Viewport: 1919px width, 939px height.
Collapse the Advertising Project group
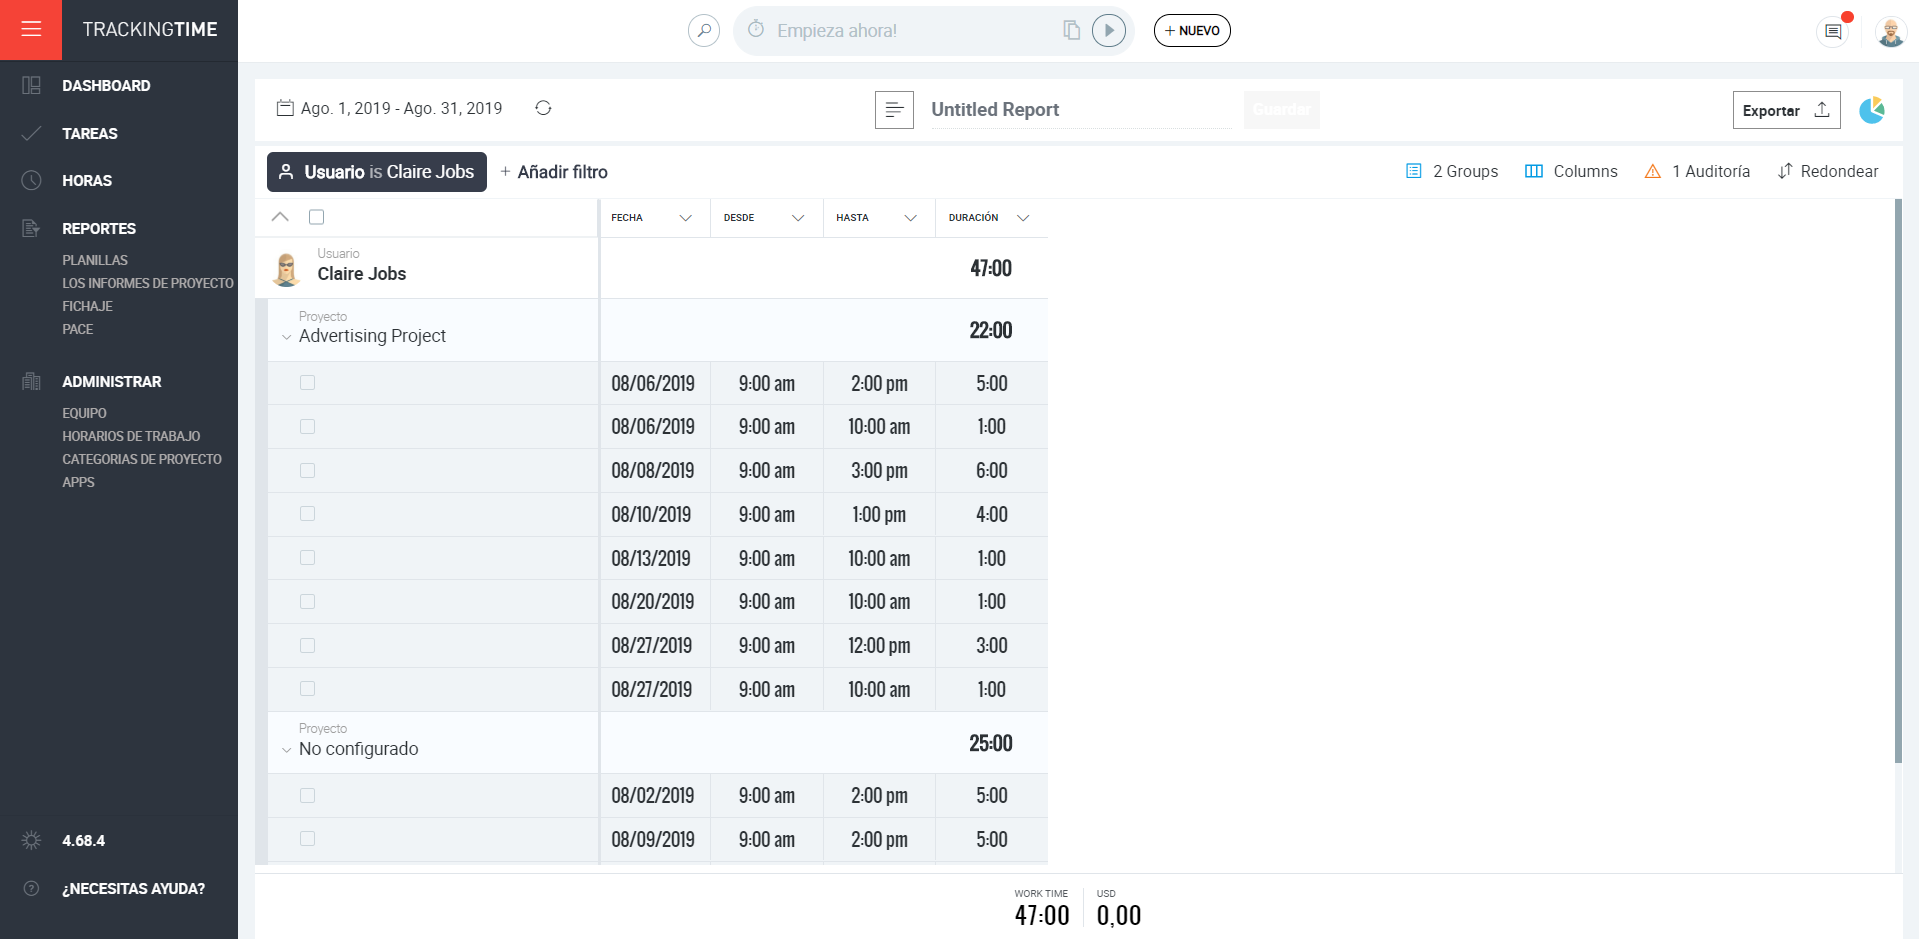click(286, 337)
